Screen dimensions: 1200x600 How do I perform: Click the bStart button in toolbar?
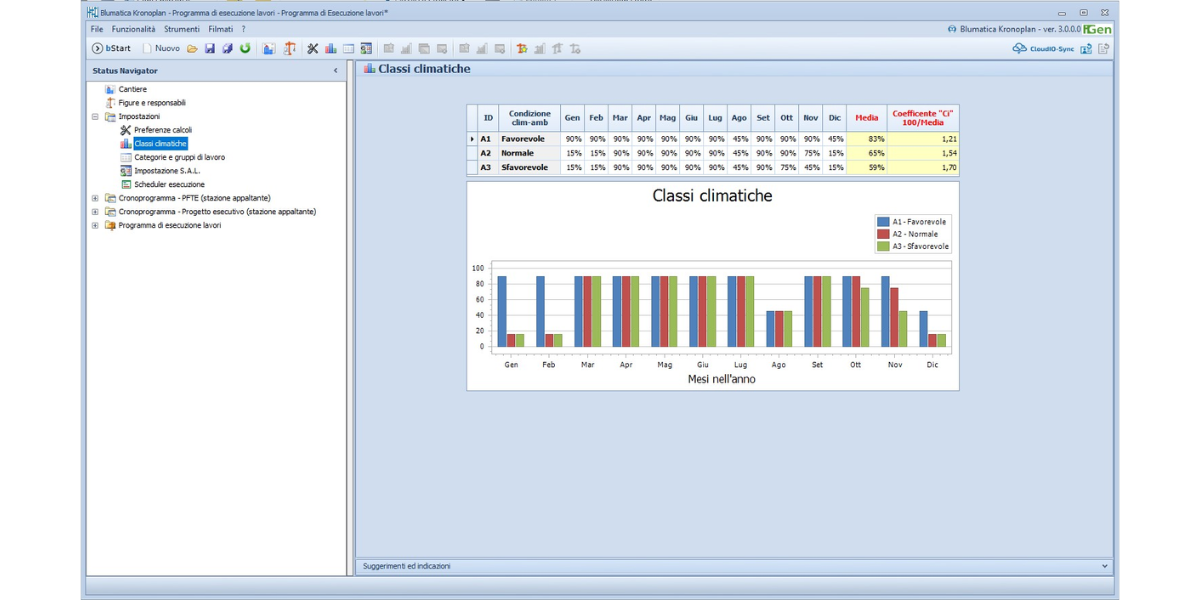tap(110, 48)
